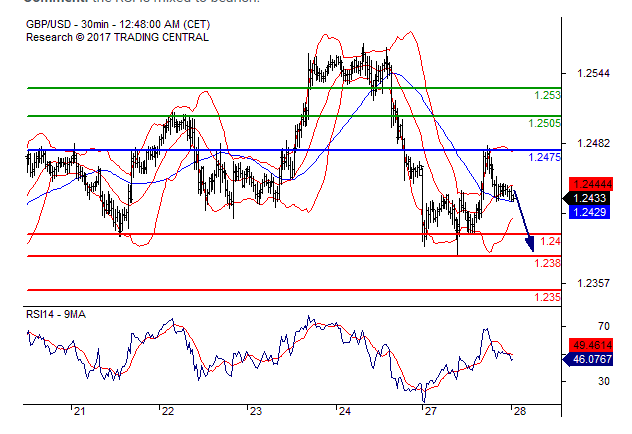Click the 1.2482 price axis value

pos(593,143)
